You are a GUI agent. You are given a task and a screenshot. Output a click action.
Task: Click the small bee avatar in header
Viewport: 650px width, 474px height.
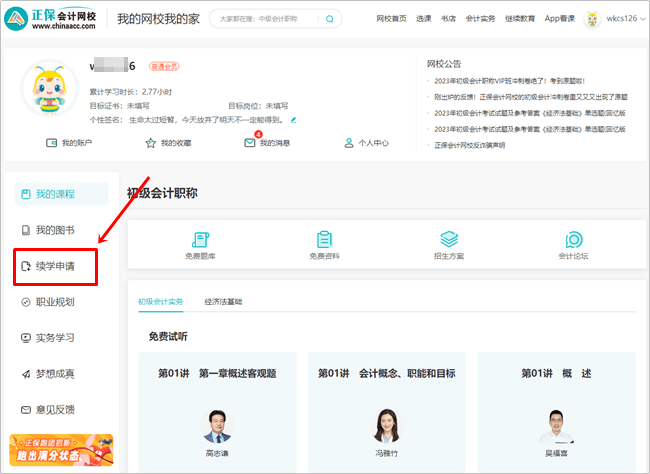(x=592, y=19)
